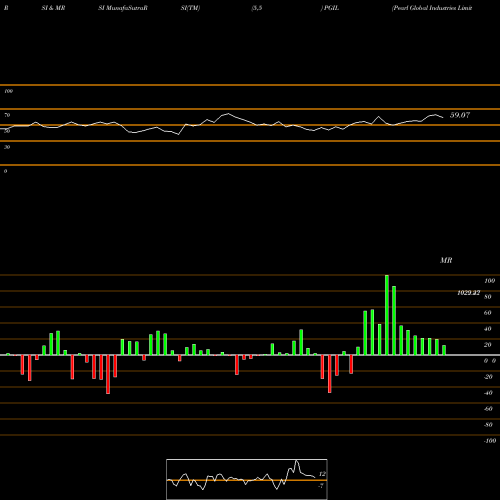Viewport: 500px width, 500px height.
Task: Select the current RSI value 59.07
Action: 460,115
